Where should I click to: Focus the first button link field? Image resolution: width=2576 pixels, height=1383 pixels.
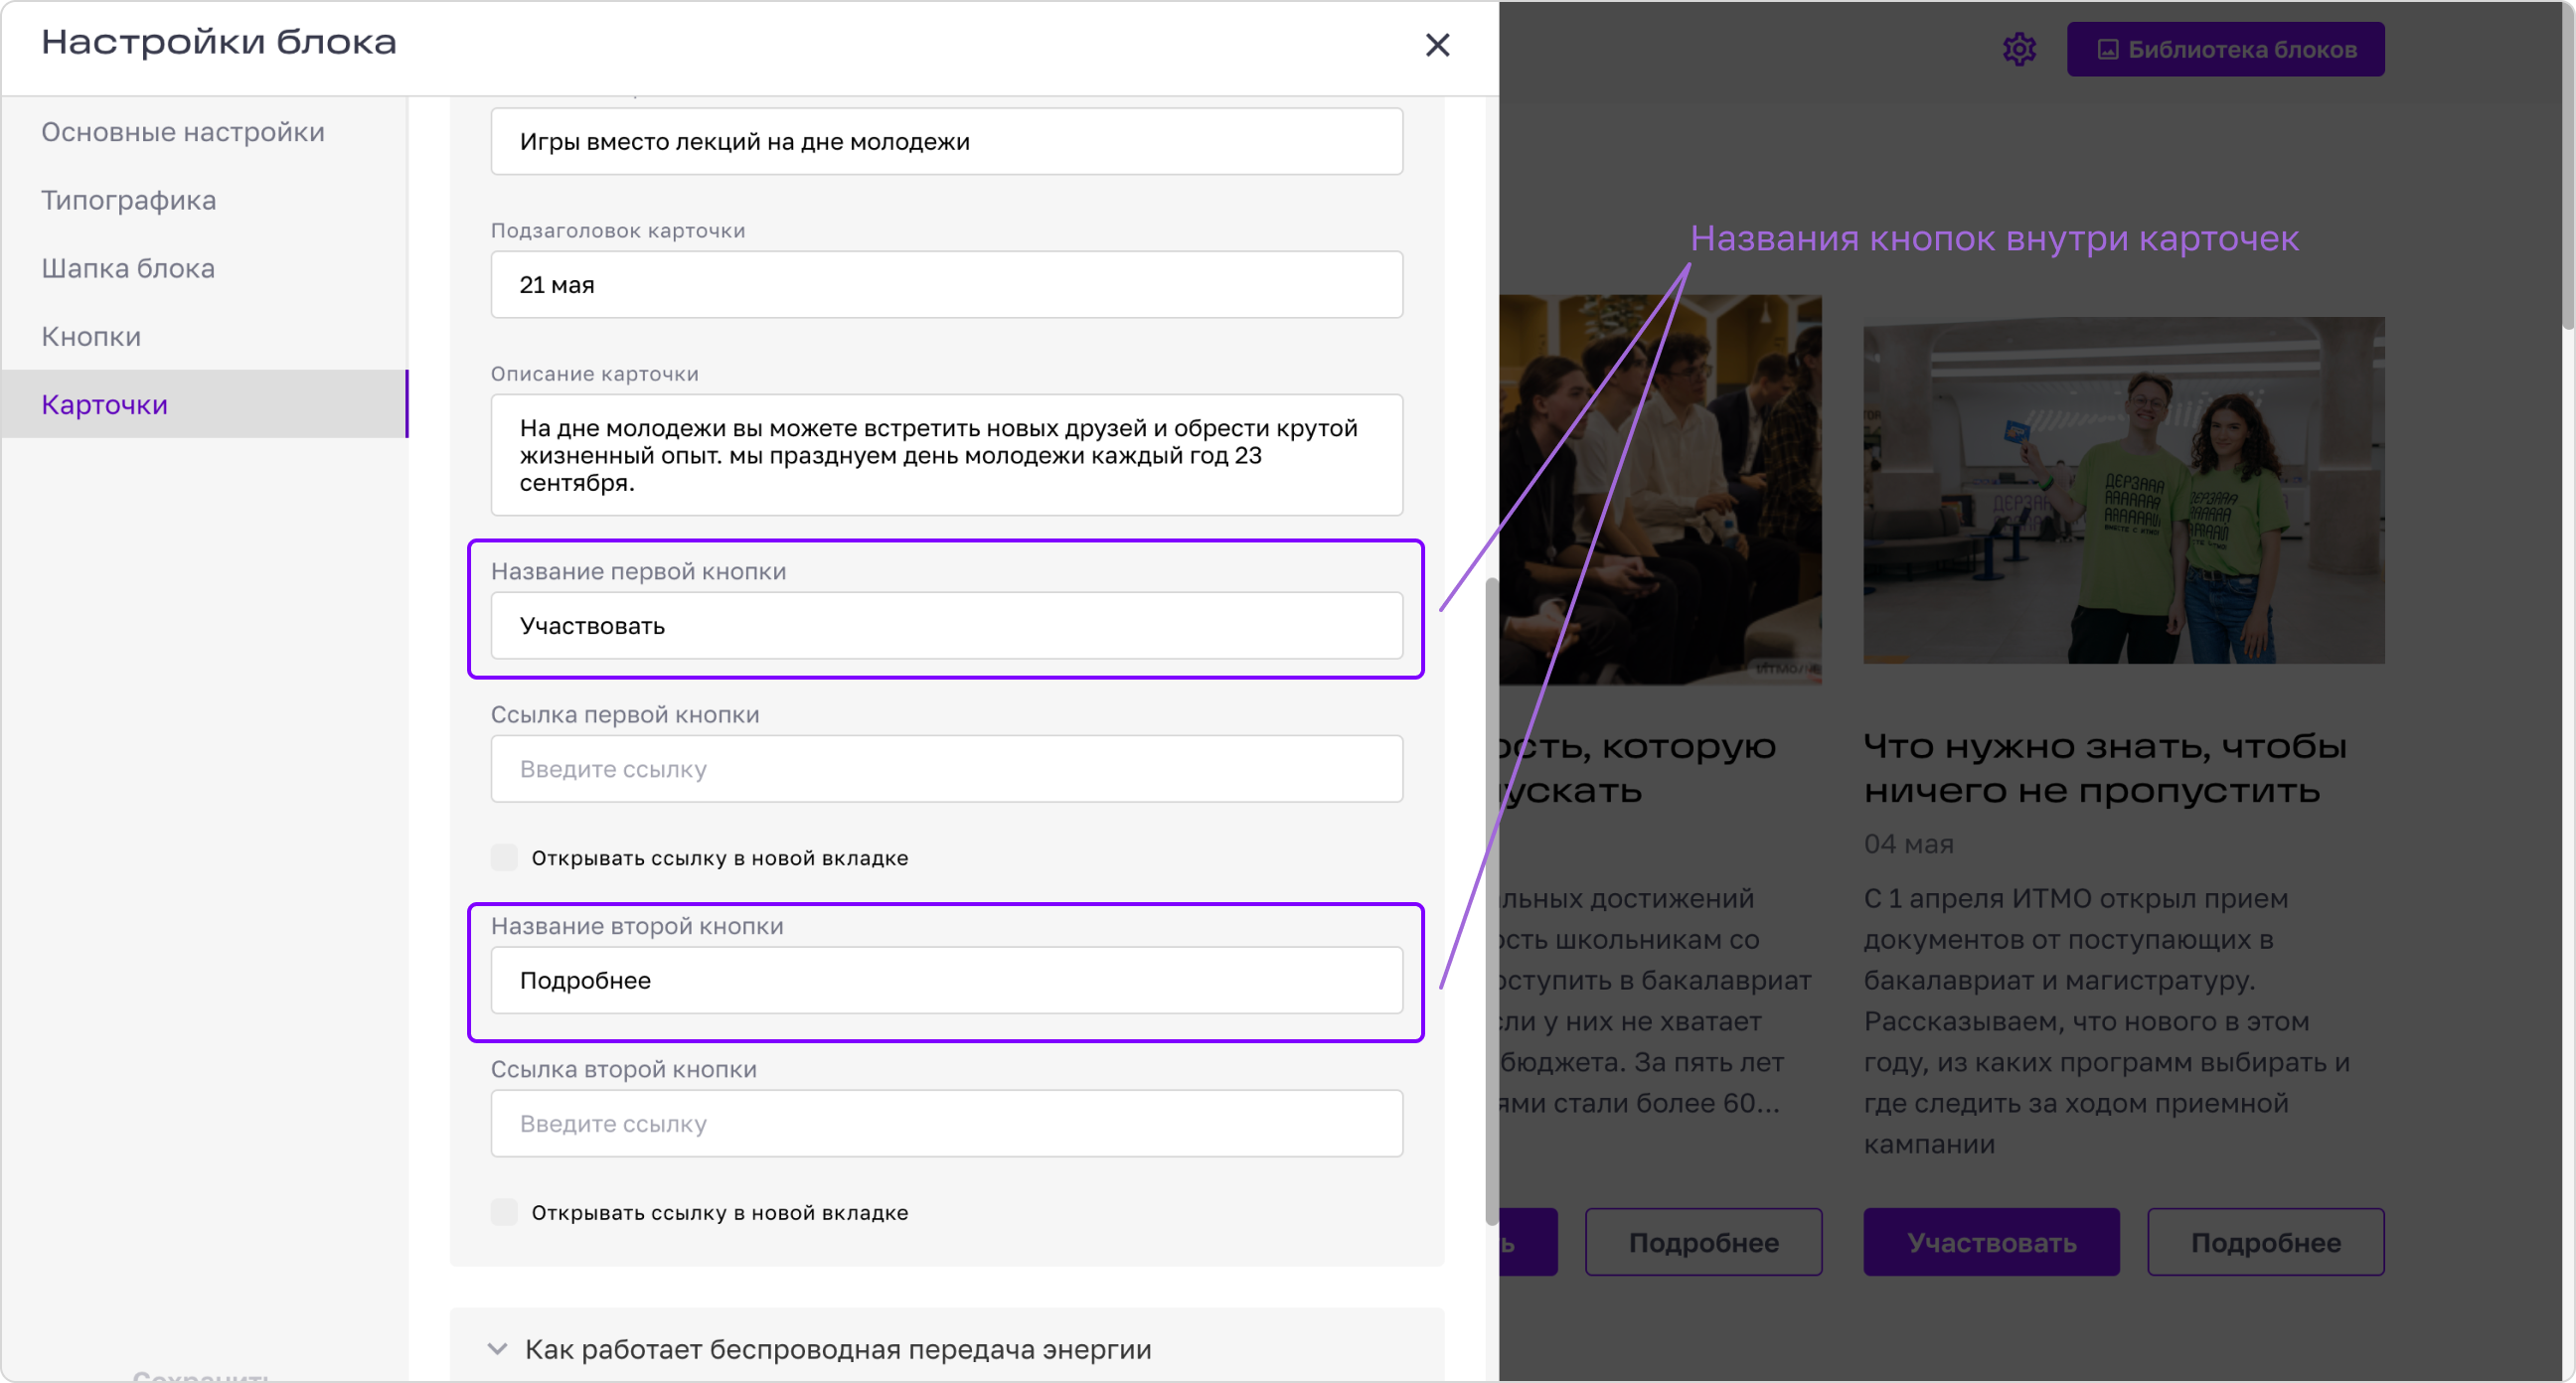946,768
